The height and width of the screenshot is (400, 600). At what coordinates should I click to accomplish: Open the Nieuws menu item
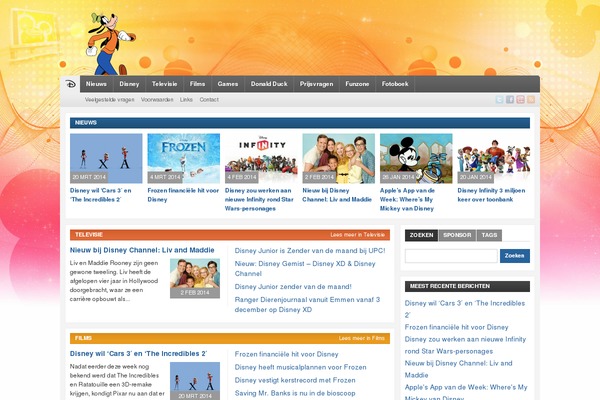(x=96, y=84)
